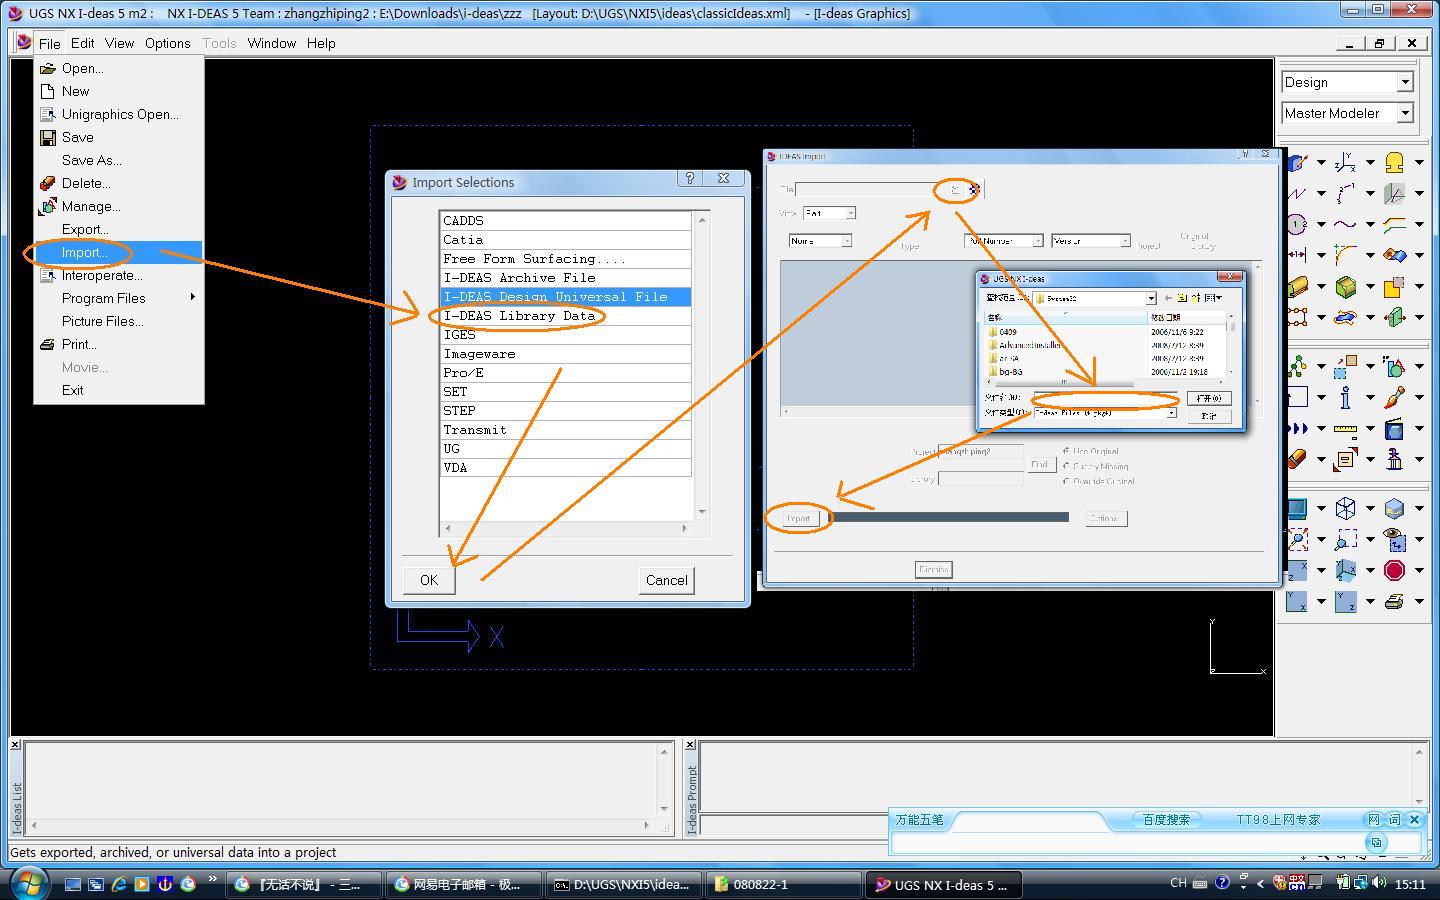Viewport: 1440px width, 900px height.
Task: Select the Use Original radio button
Action: pos(1066,451)
